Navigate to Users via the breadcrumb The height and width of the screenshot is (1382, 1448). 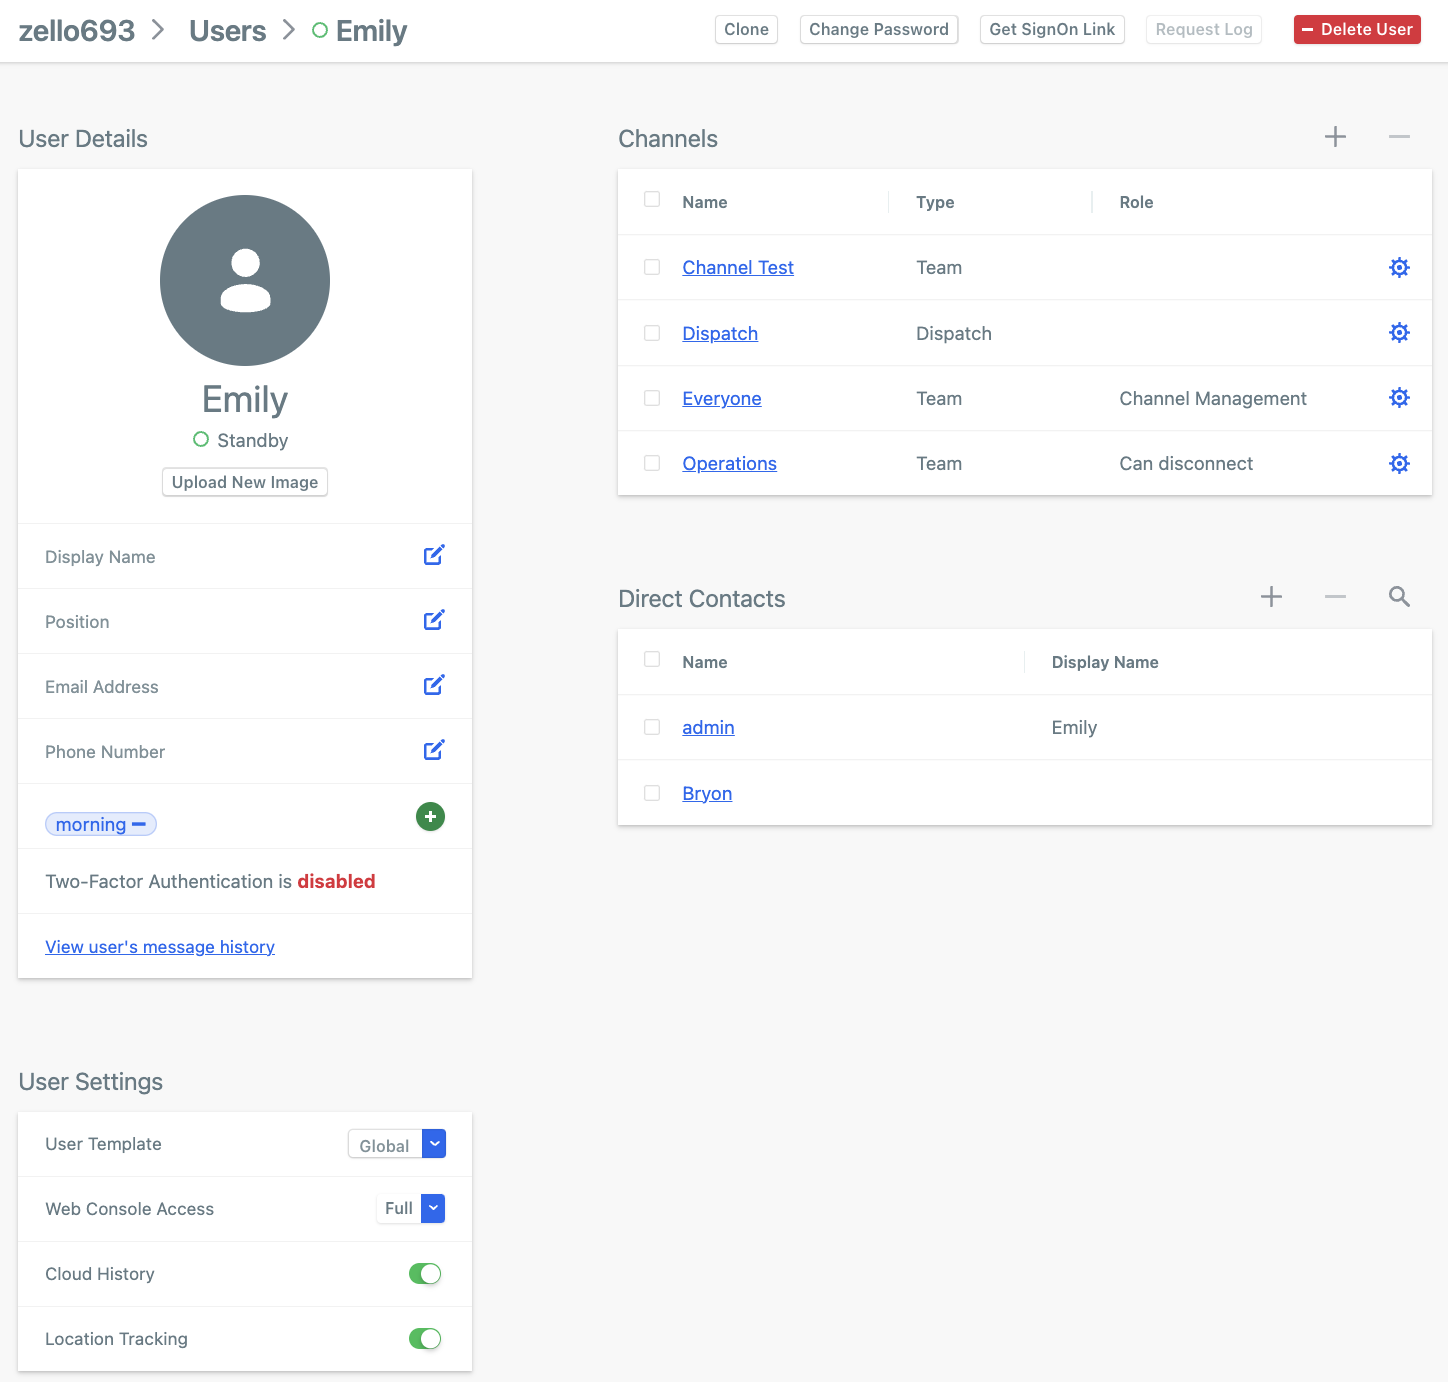(227, 30)
